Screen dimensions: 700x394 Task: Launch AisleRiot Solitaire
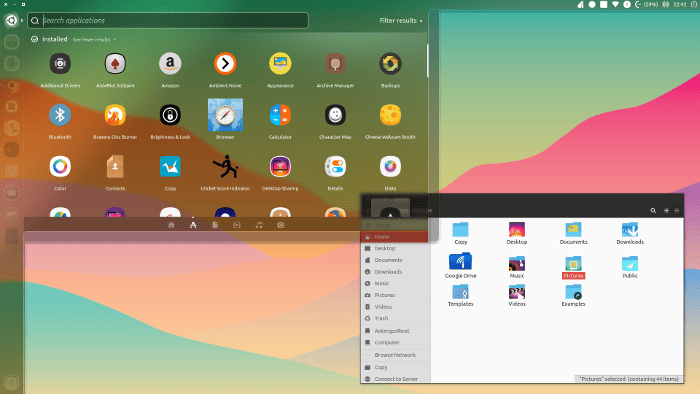[115, 64]
